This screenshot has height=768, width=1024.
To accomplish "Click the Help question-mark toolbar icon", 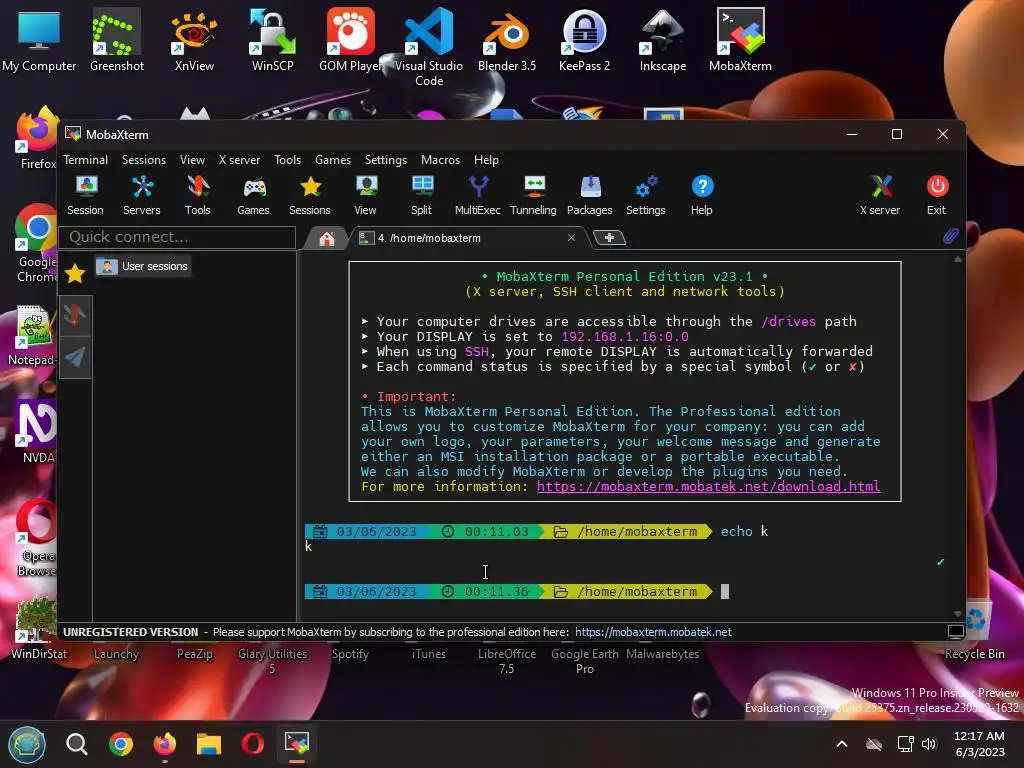I will [x=701, y=195].
